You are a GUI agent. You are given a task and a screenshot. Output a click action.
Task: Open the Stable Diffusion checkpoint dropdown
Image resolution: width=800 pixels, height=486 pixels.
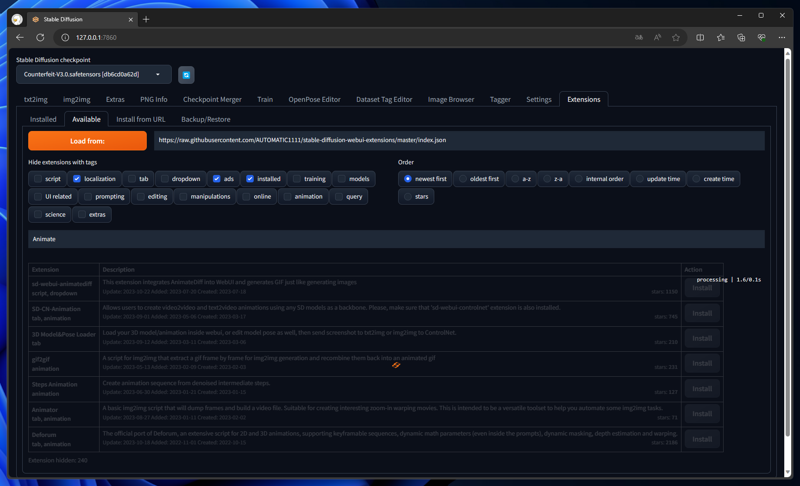point(93,74)
